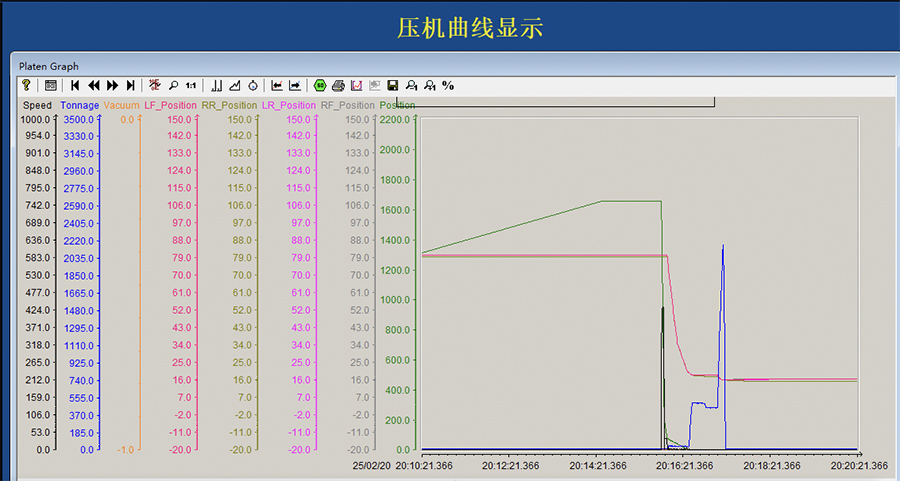The width and height of the screenshot is (900, 481).
Task: Select the Vacuum axis label
Action: tap(121, 105)
